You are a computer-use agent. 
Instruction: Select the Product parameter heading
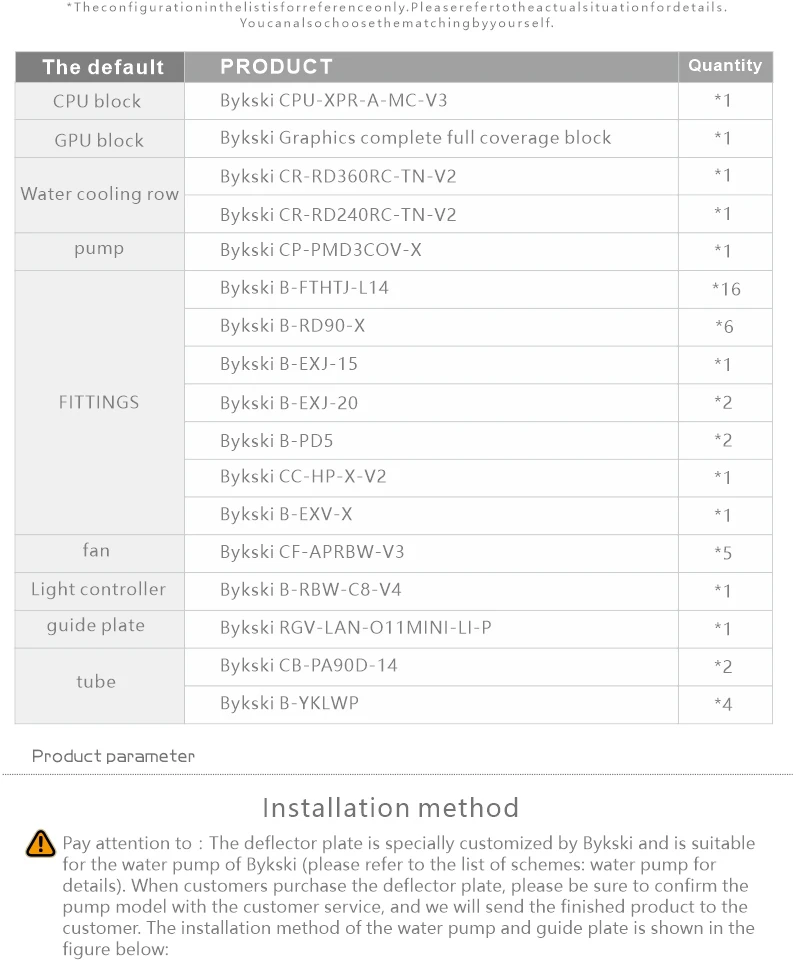coord(113,756)
